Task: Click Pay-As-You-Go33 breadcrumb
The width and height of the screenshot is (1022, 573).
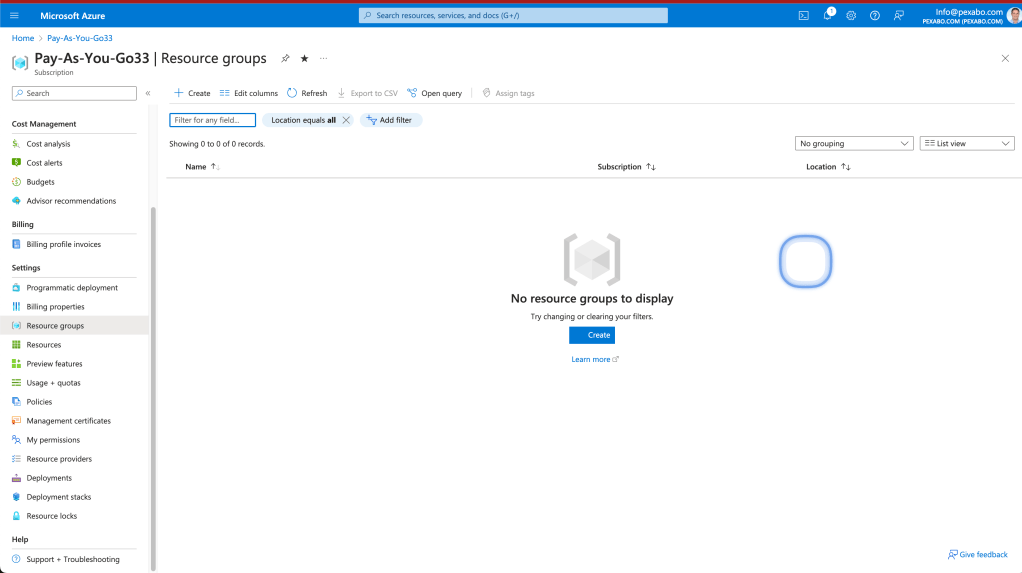Action: pos(80,38)
